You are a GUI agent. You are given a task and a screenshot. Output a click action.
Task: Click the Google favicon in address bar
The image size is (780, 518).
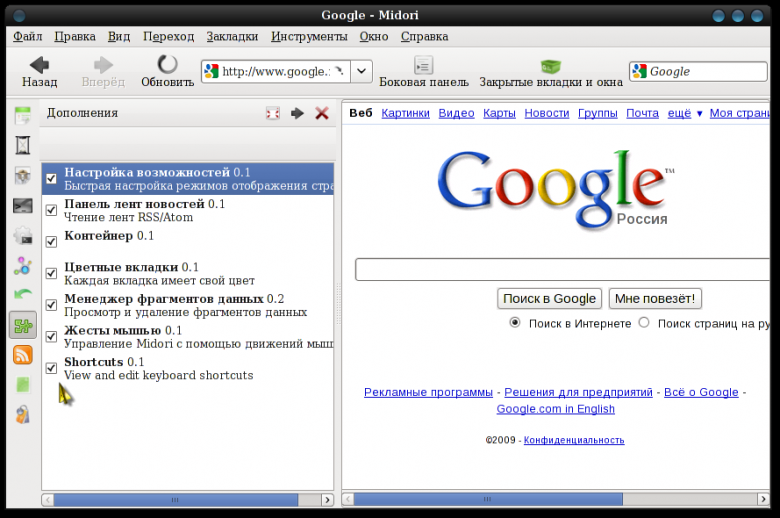click(211, 71)
